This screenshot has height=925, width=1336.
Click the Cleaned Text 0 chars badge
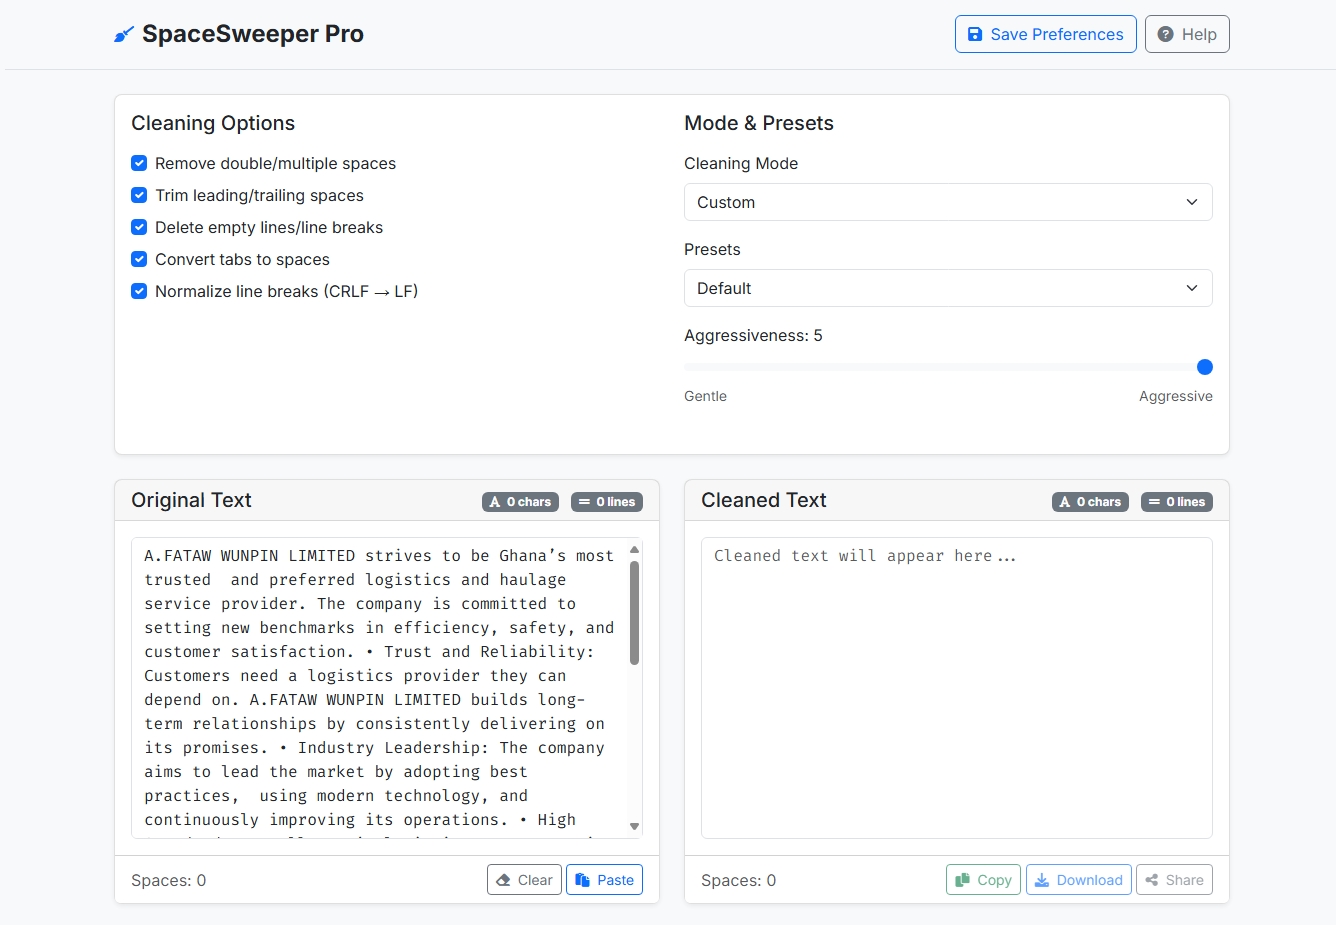pyautogui.click(x=1090, y=502)
